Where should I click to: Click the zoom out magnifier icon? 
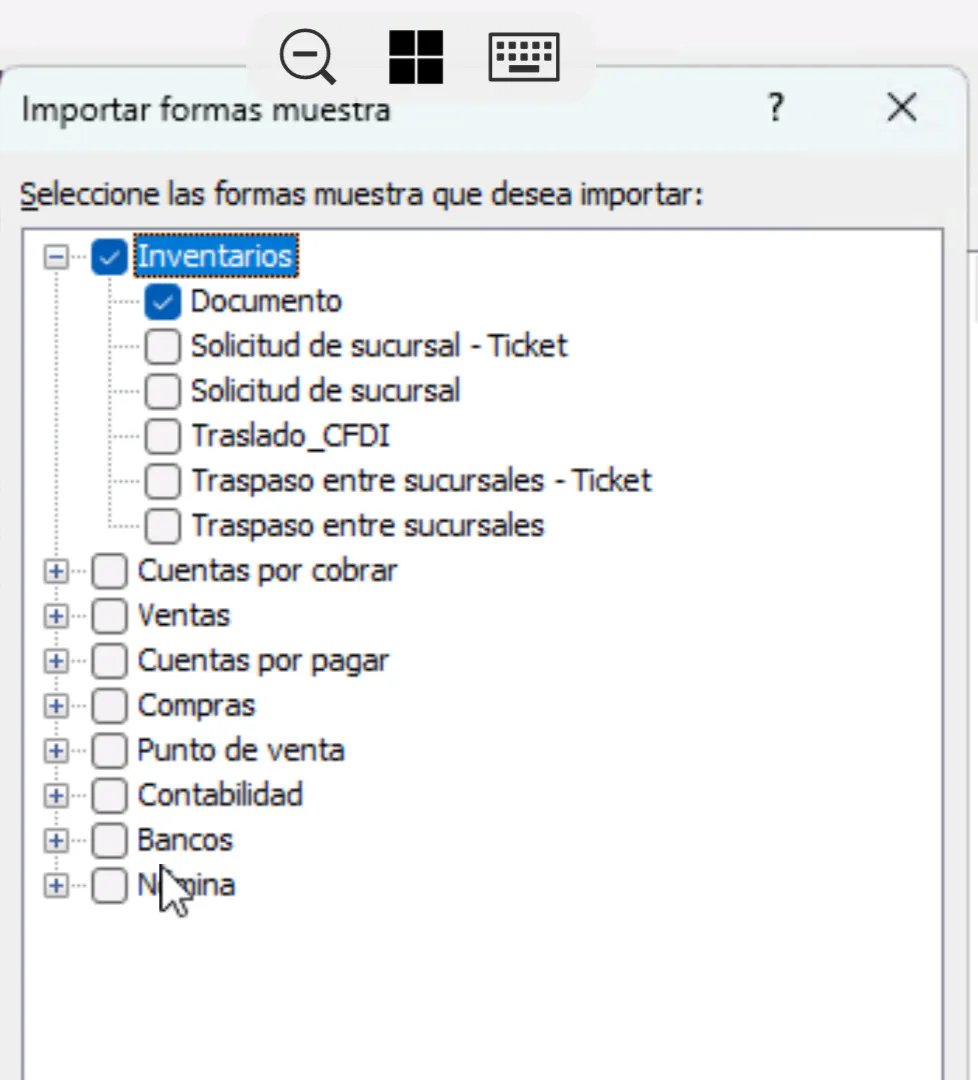(x=307, y=56)
